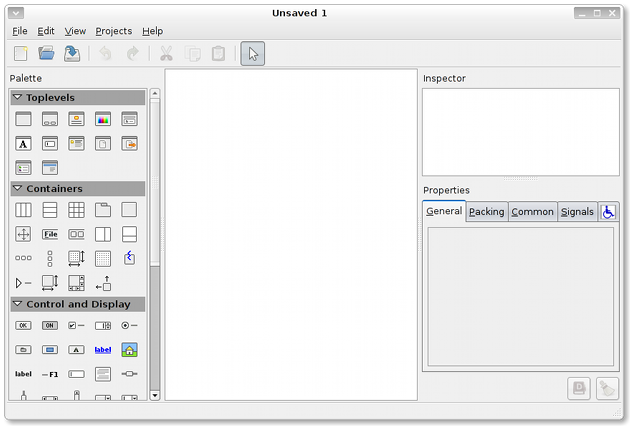
Task: Collapse the Containers palette section
Action: [18, 189]
